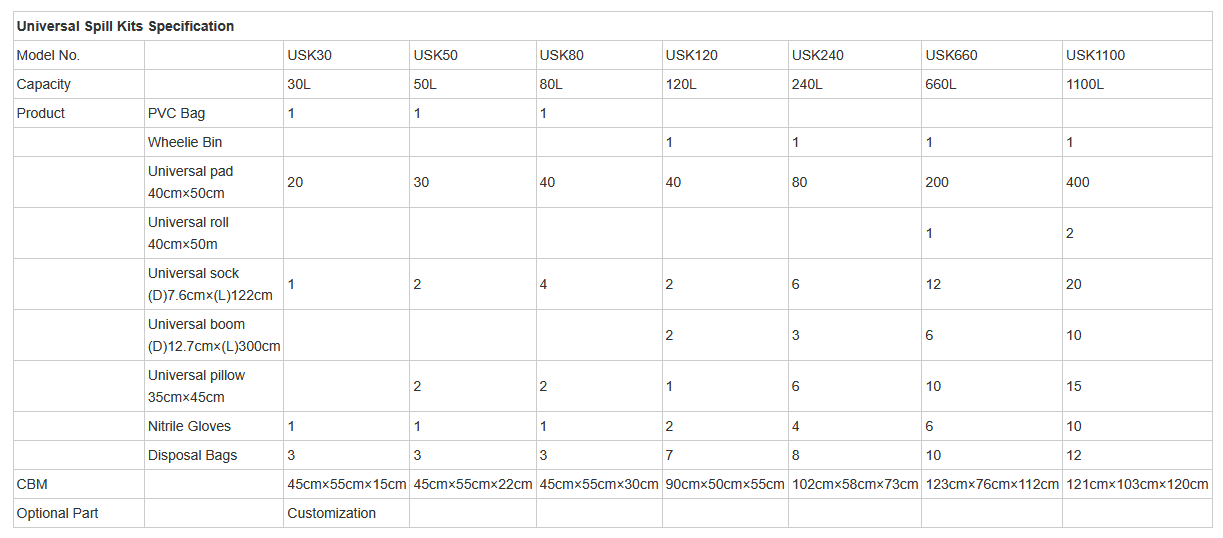Click the Wheelie Bin row label
The height and width of the screenshot is (538, 1223).
pyautogui.click(x=185, y=142)
